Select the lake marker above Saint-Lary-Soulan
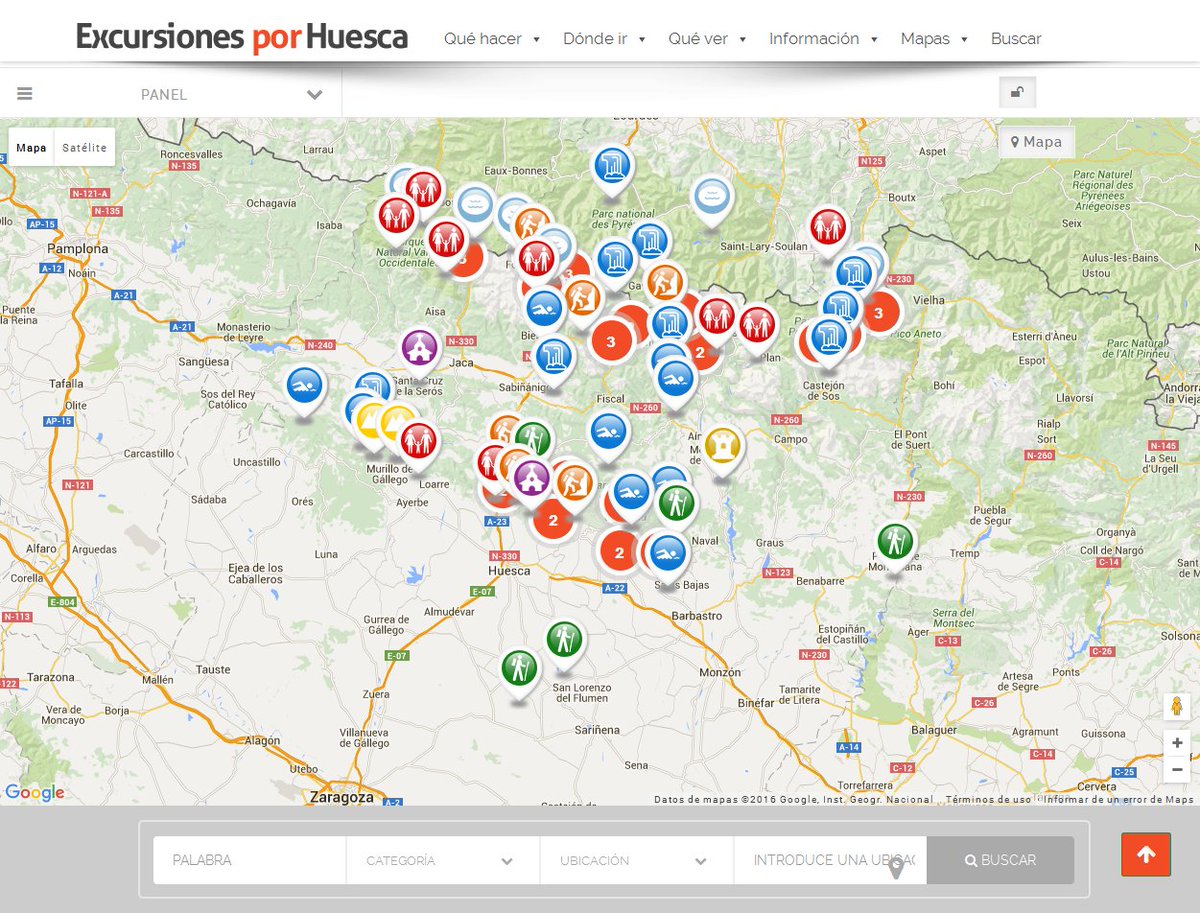Viewport: 1200px width, 913px height. (x=712, y=199)
